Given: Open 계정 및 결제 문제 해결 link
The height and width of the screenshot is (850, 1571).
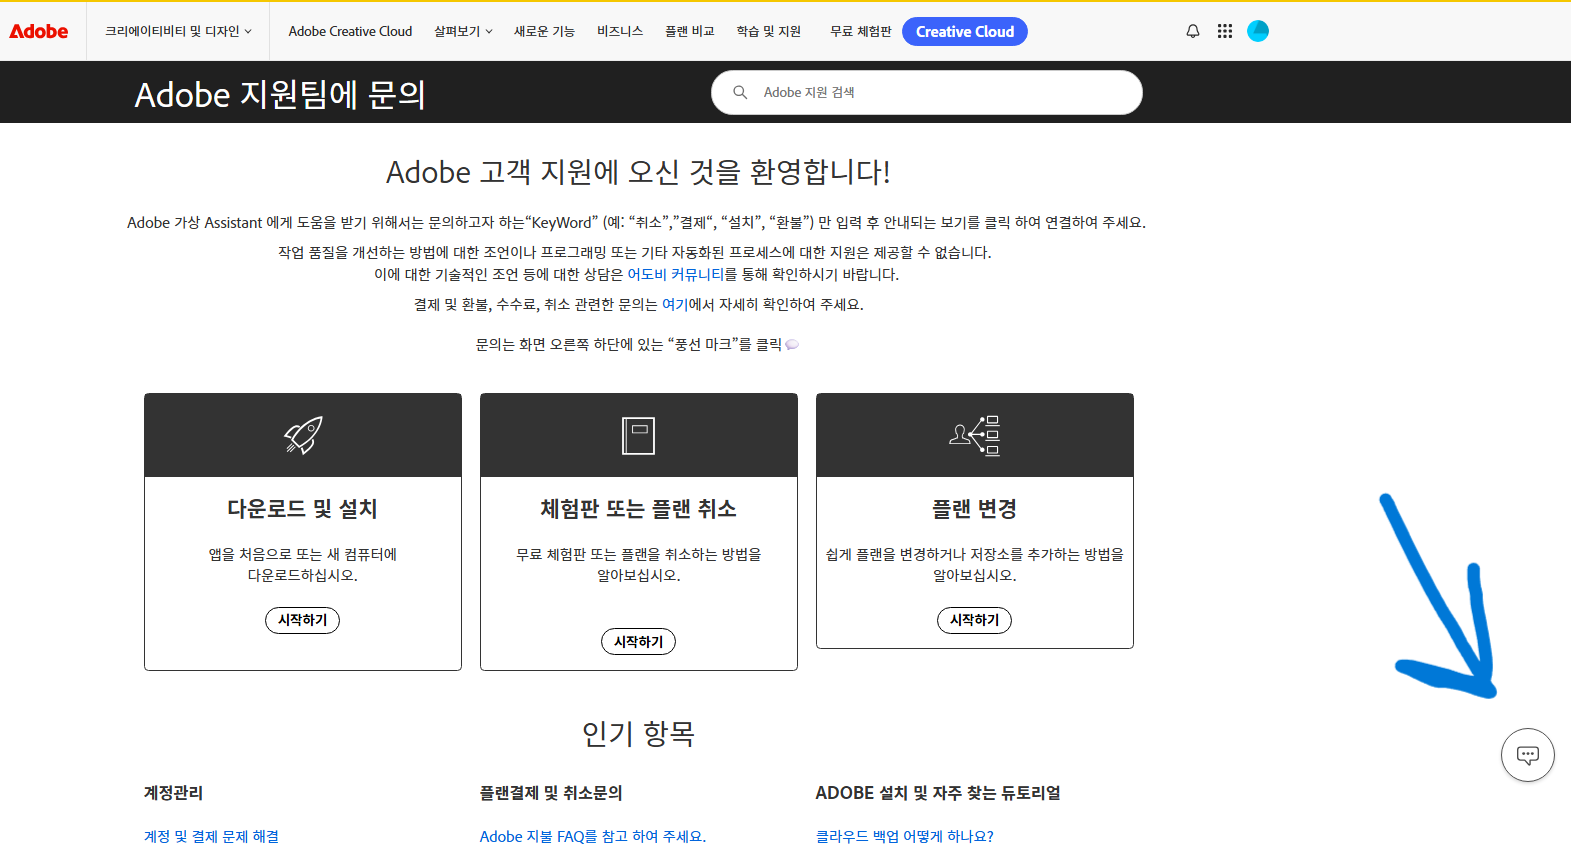Looking at the screenshot, I should (211, 836).
